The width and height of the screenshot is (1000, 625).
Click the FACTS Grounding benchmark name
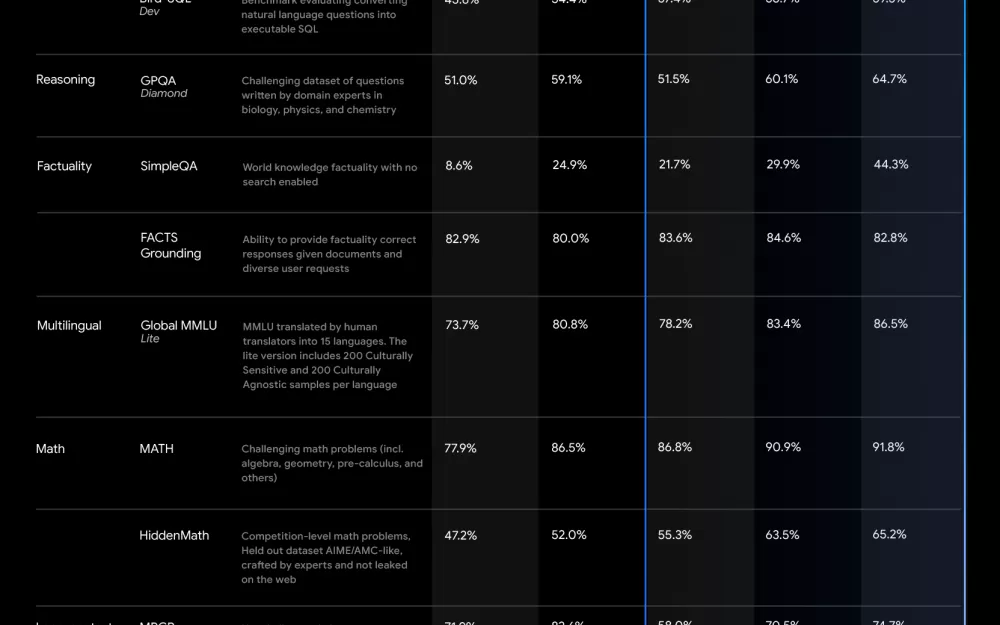coord(171,246)
